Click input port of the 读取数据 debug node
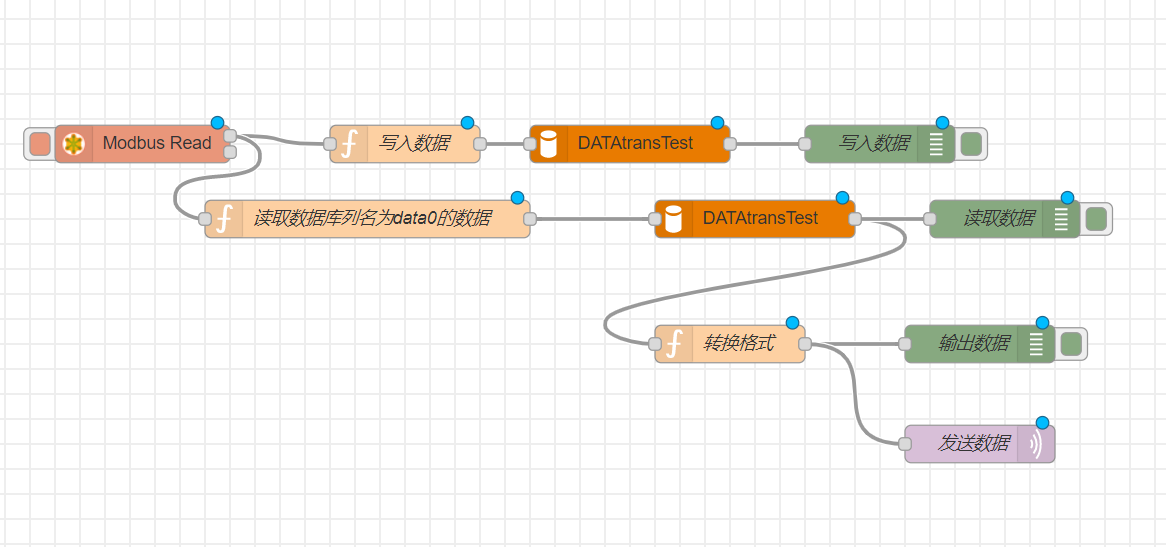 [x=930, y=219]
